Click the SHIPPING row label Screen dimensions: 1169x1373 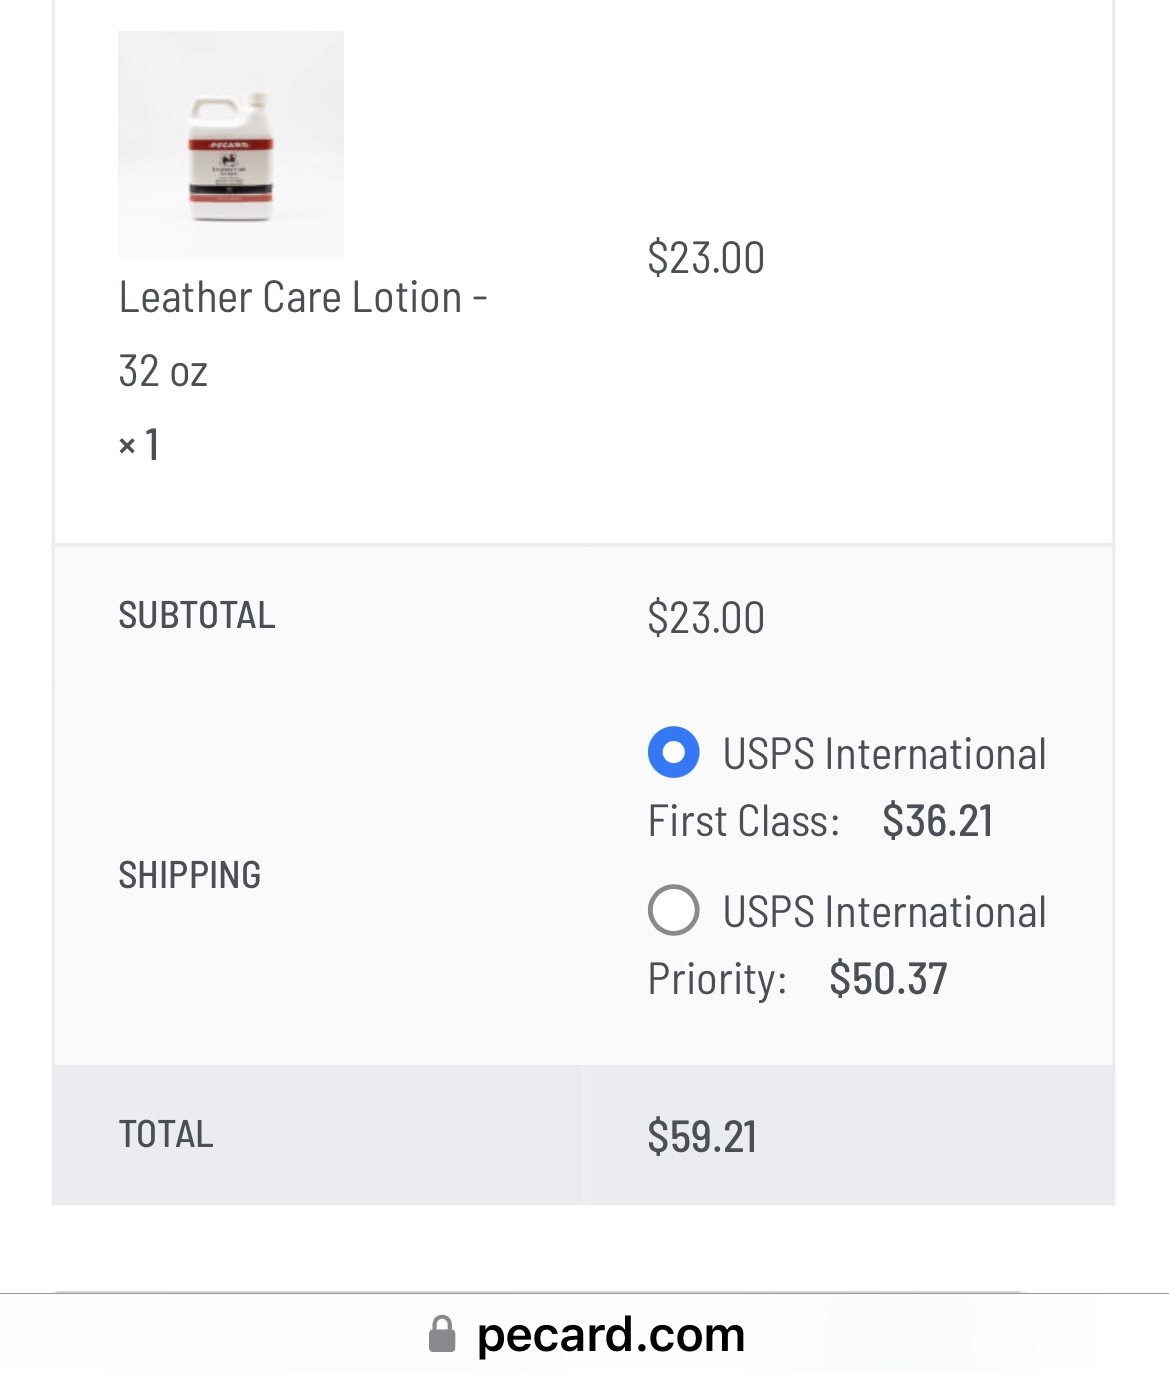click(190, 875)
